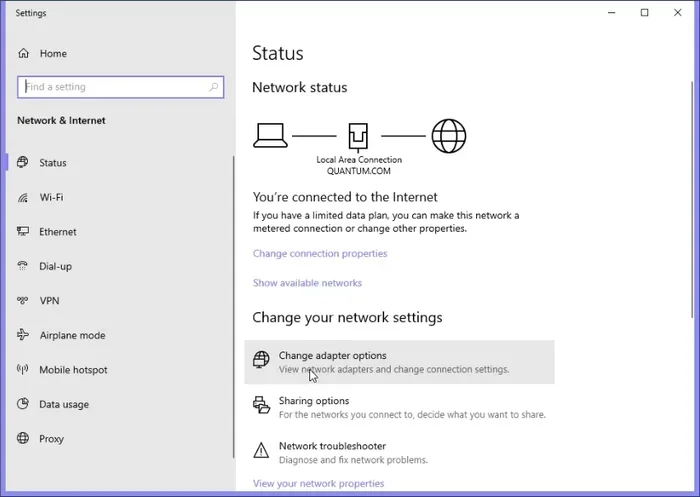700x497 pixels.
Task: Click the Wi-Fi signal icon
Action: (x=23, y=197)
